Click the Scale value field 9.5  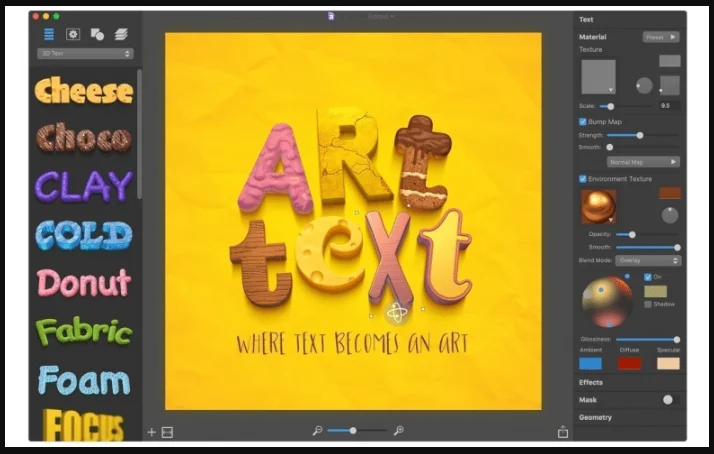(x=669, y=106)
